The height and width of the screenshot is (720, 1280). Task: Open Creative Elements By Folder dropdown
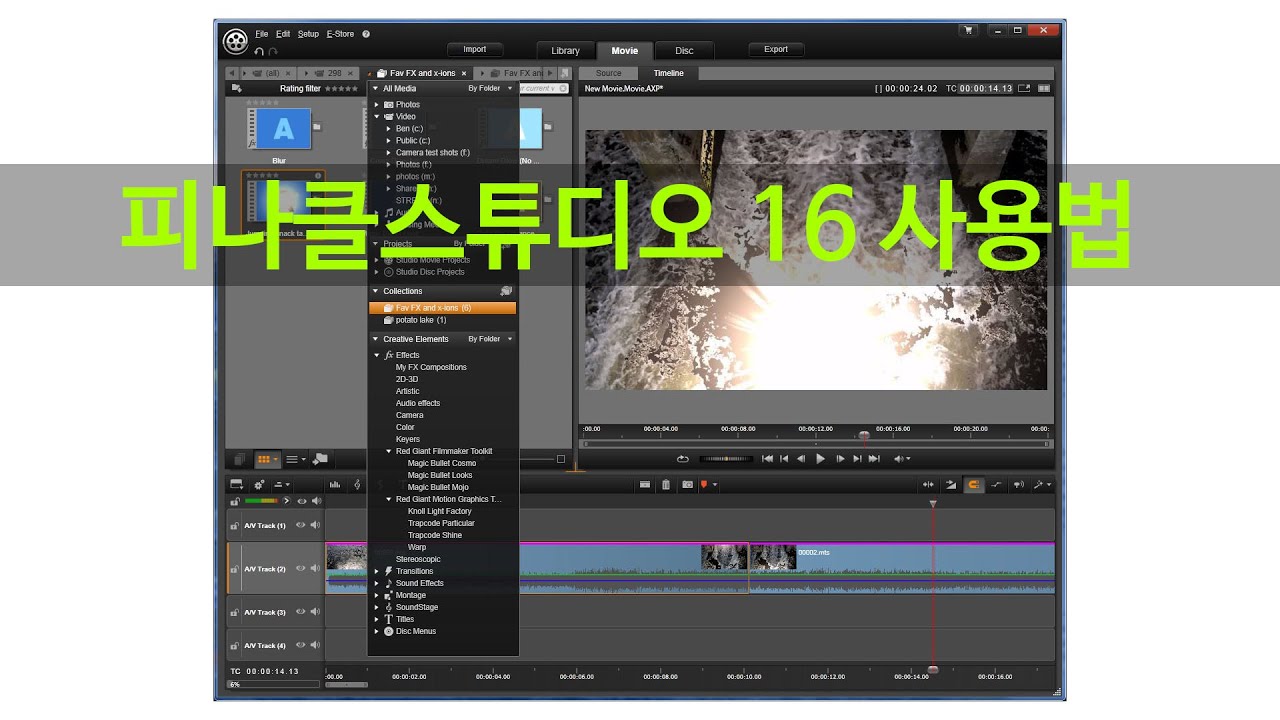pos(490,339)
